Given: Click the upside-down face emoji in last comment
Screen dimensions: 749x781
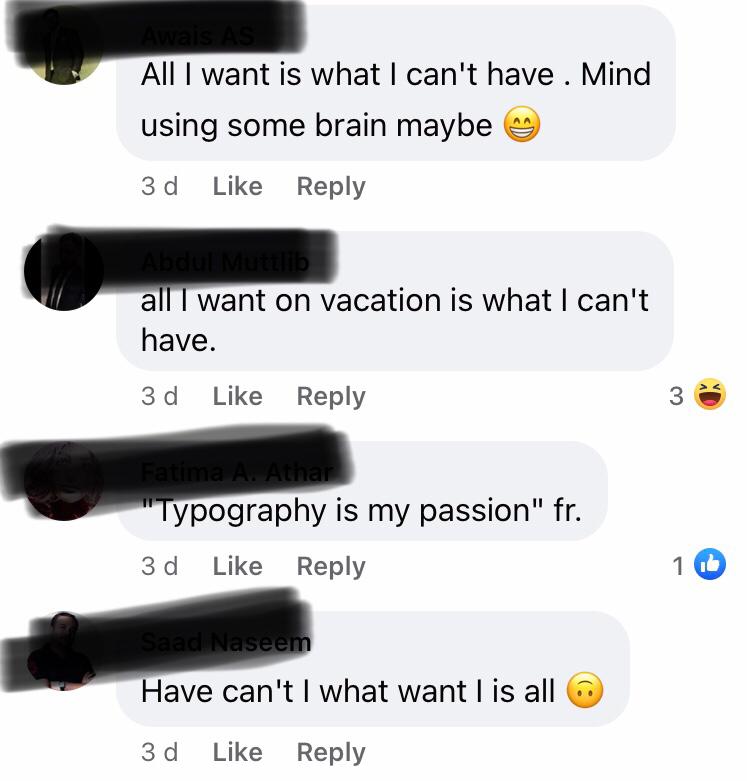Looking at the screenshot, I should 585,691.
